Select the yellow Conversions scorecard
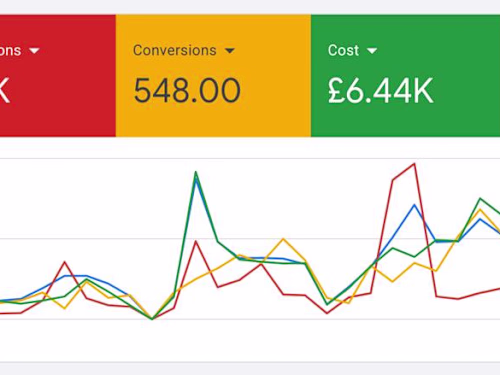 pos(213,76)
